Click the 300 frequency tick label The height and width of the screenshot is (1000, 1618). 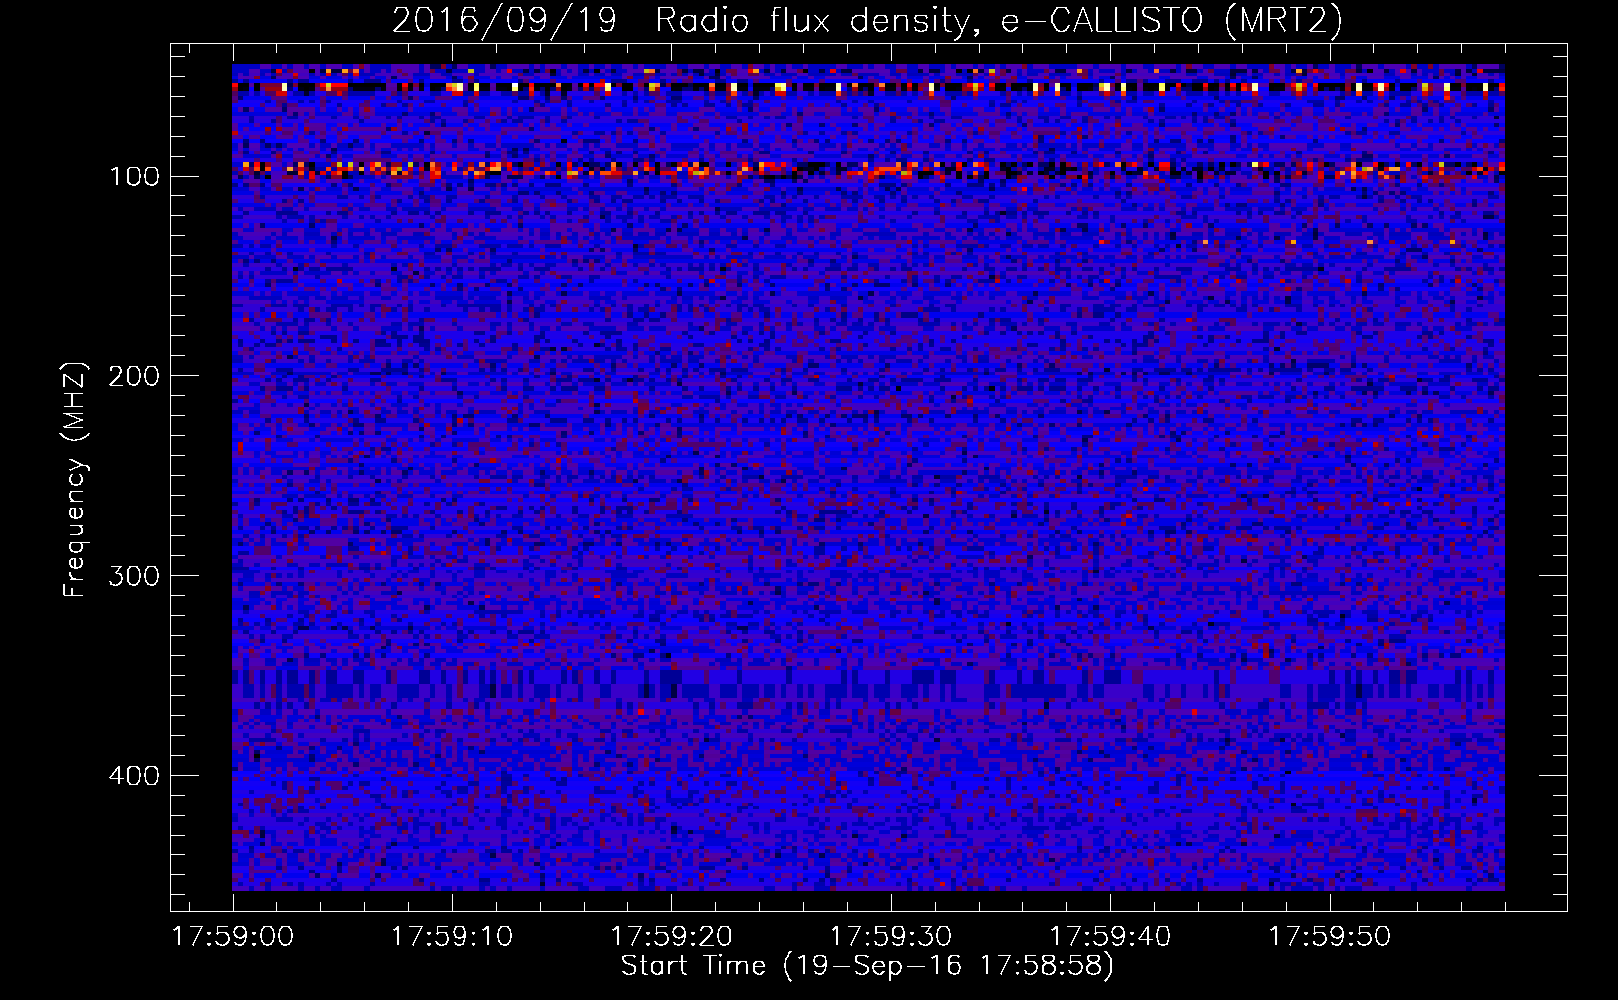coord(134,576)
